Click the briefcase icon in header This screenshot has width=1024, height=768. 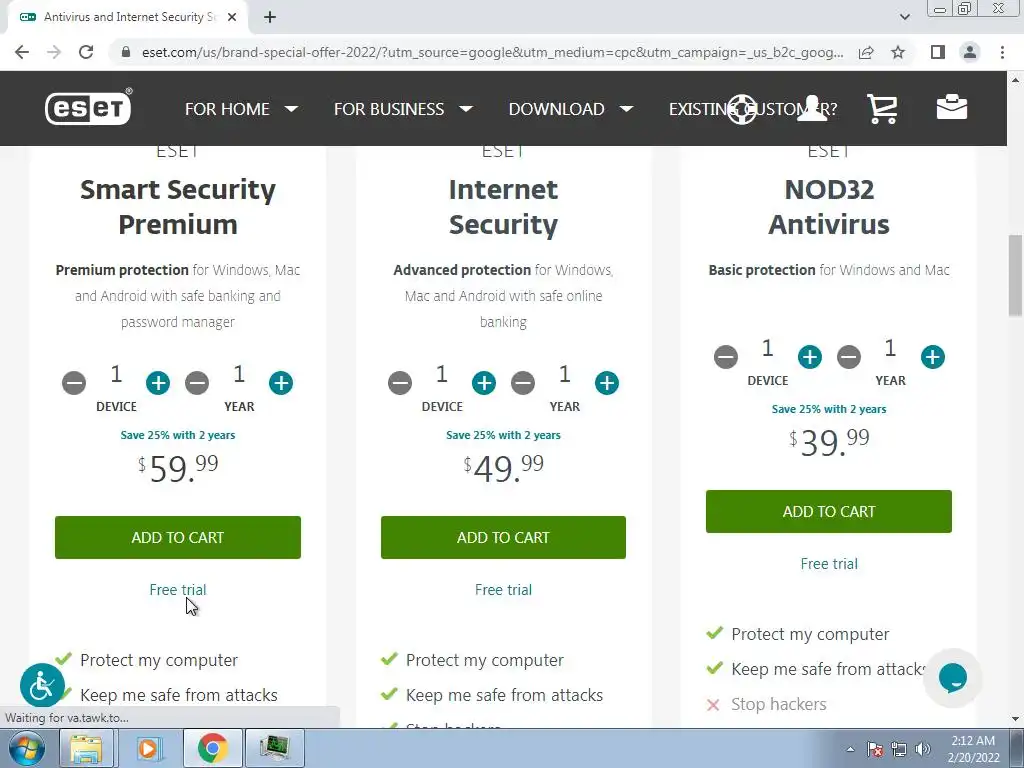[x=951, y=108]
